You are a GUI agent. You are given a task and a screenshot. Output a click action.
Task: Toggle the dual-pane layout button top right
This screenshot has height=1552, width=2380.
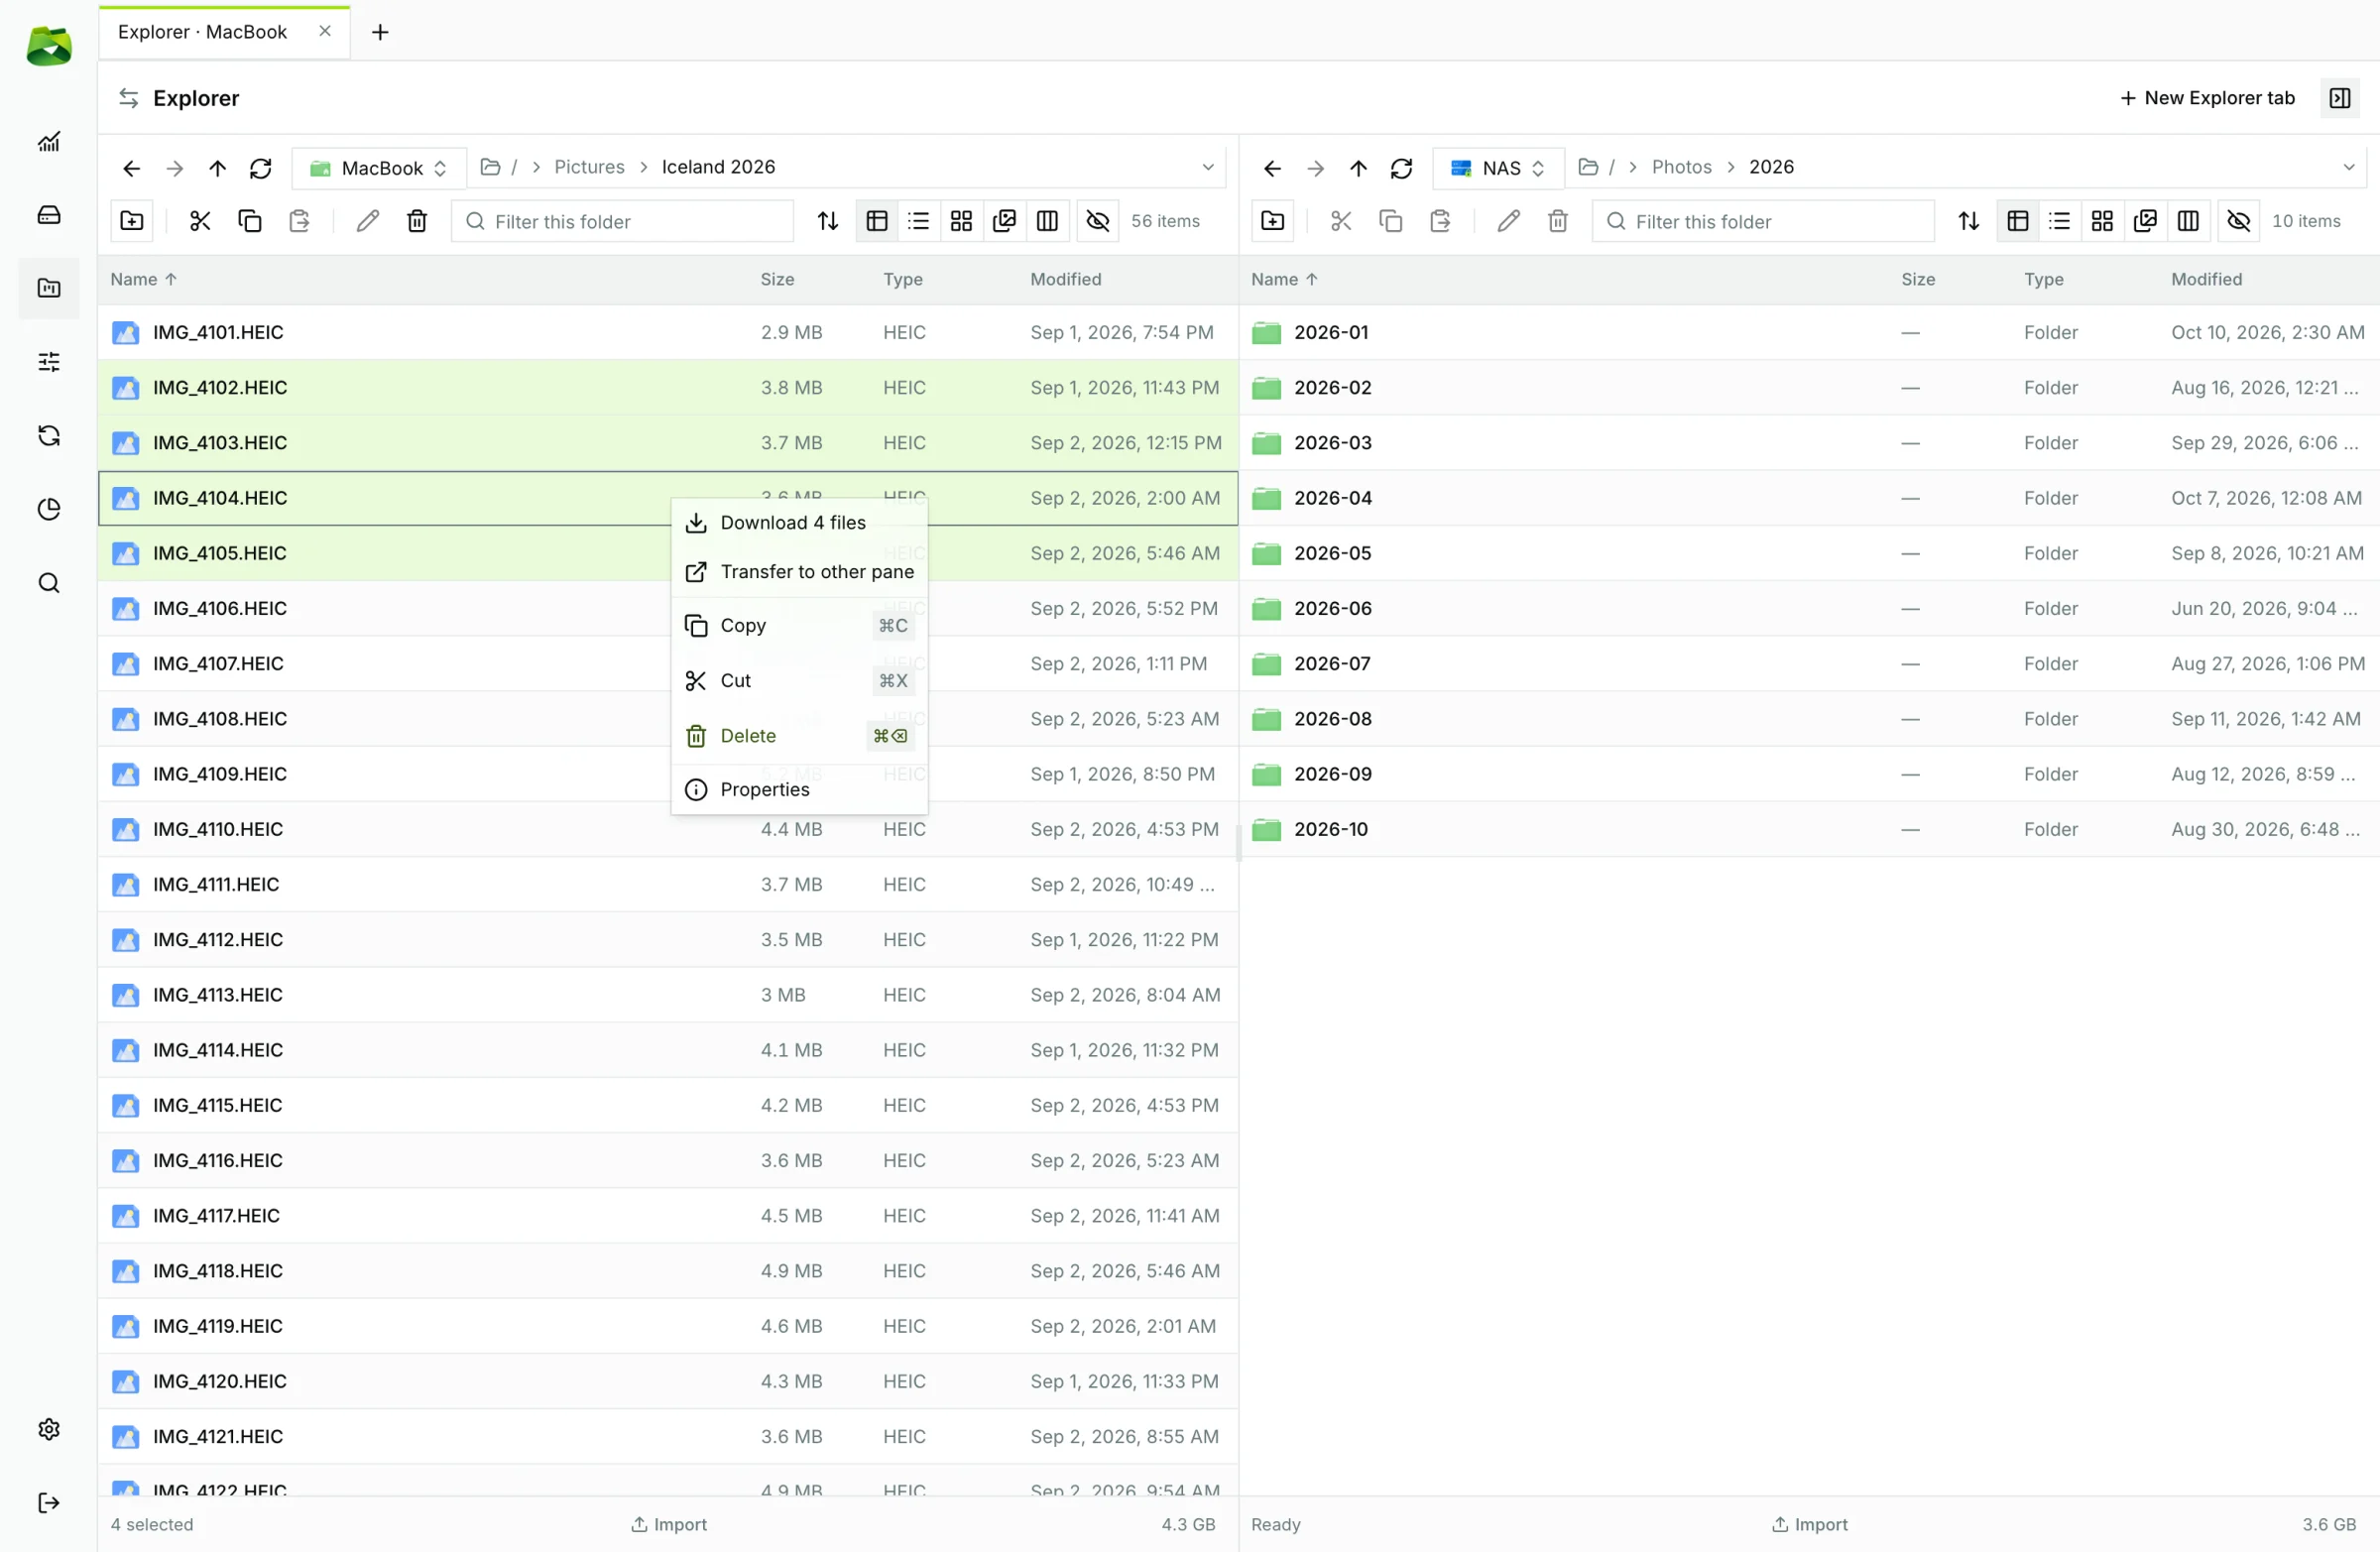point(2339,98)
